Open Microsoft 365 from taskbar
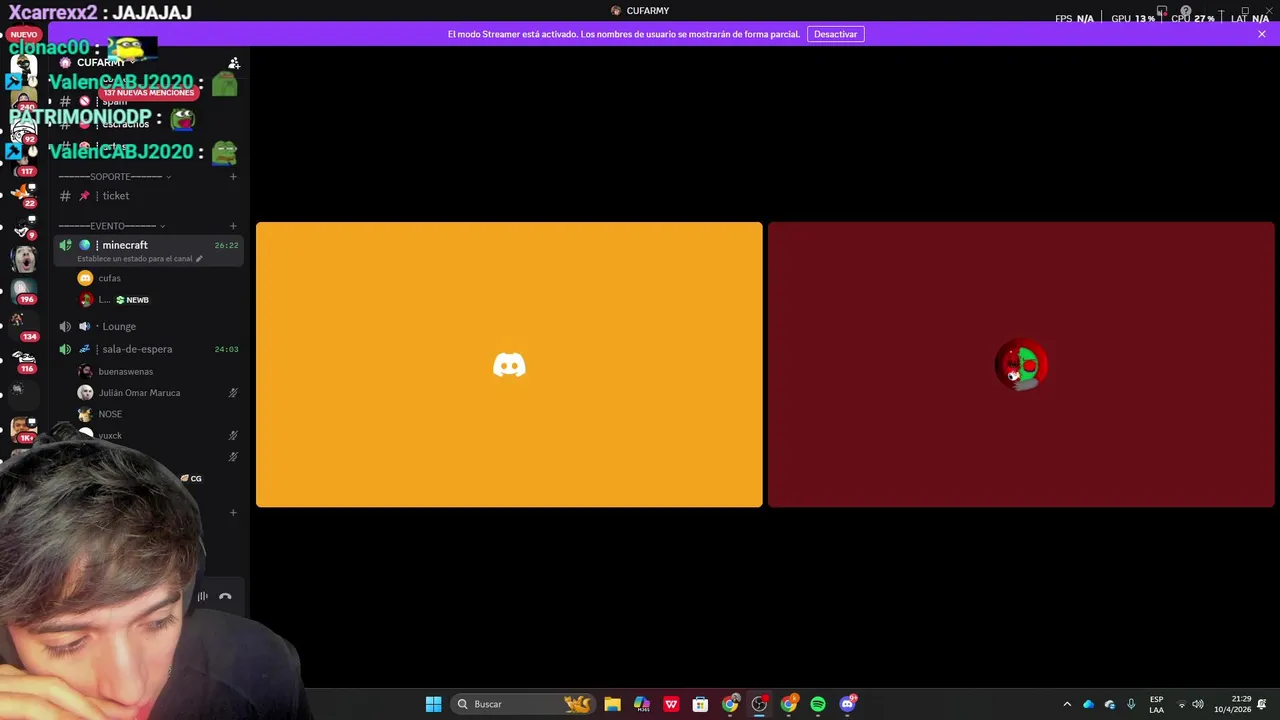1280x720 pixels. coord(642,704)
